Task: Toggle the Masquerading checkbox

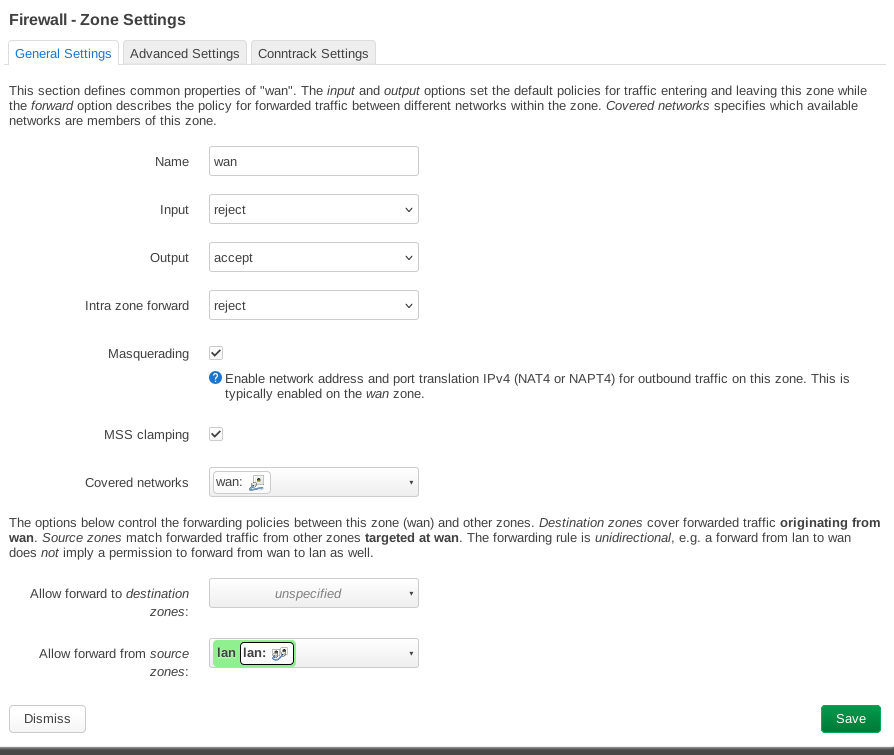Action: click(216, 353)
